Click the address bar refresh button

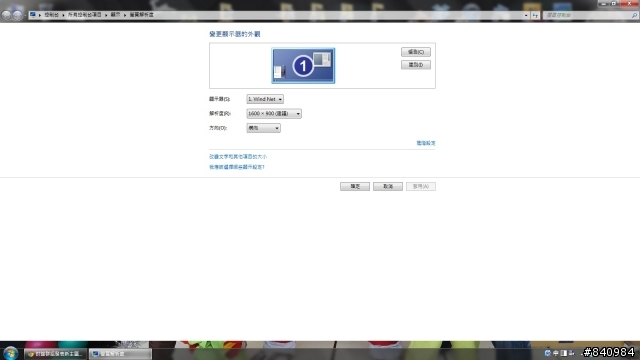[535, 15]
